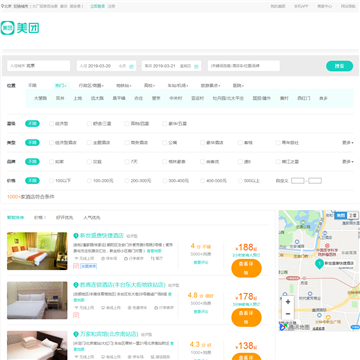Click the green 搜索 button

coord(339,66)
